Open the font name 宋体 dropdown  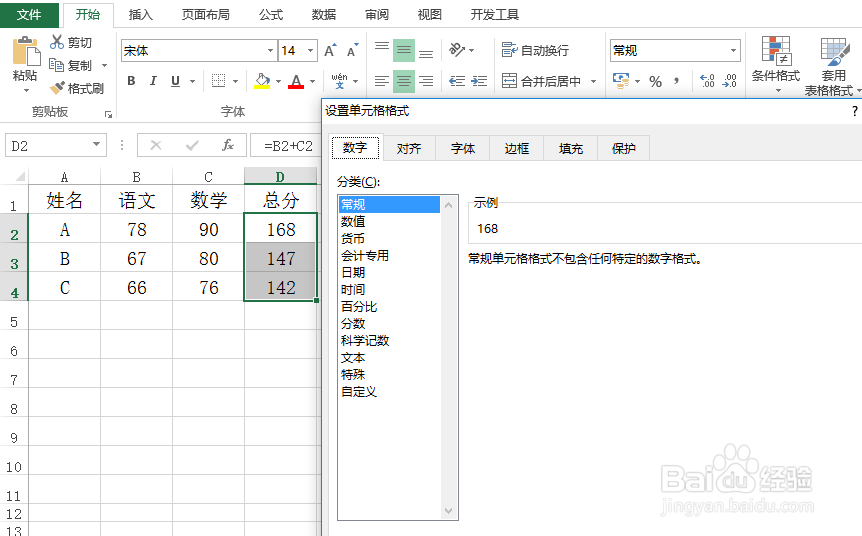270,51
